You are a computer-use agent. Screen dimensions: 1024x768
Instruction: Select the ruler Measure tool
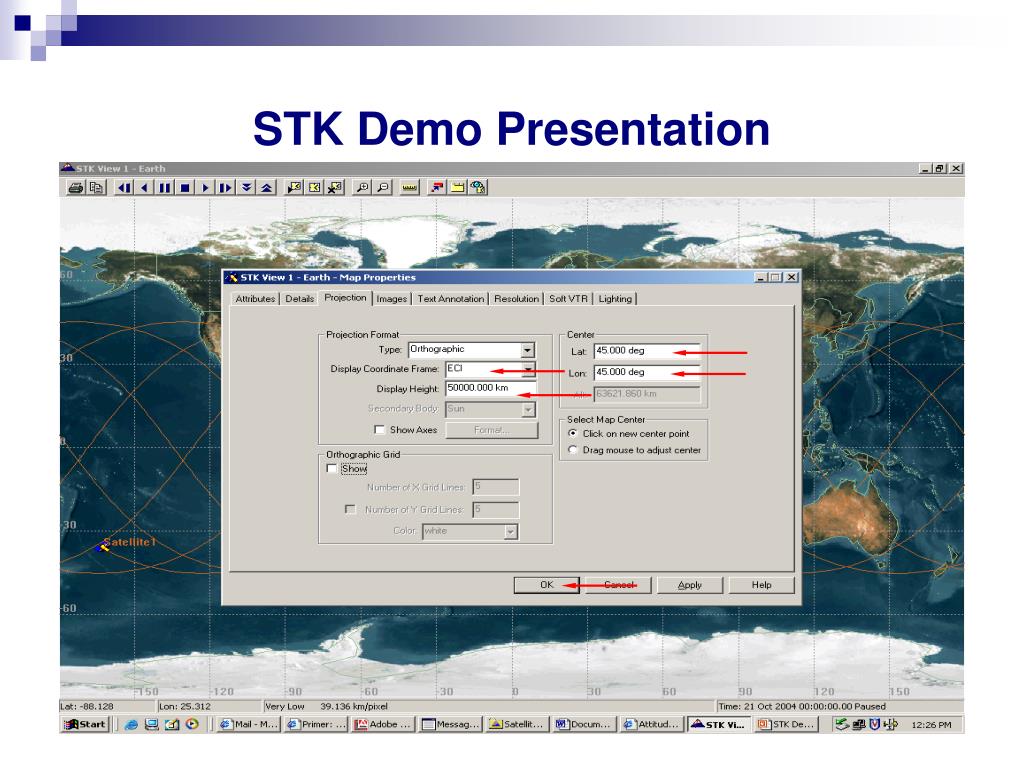pos(409,188)
